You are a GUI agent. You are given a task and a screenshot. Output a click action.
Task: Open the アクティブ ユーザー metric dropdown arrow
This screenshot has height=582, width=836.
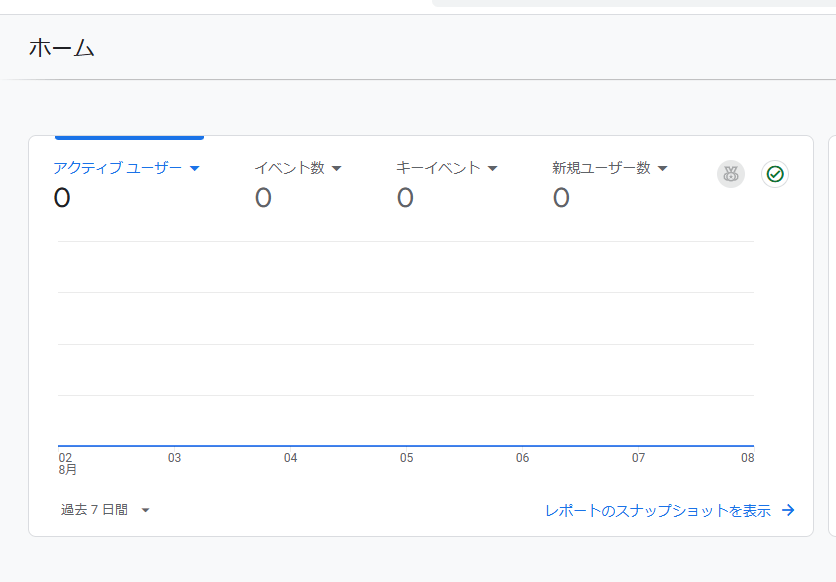[x=195, y=169]
